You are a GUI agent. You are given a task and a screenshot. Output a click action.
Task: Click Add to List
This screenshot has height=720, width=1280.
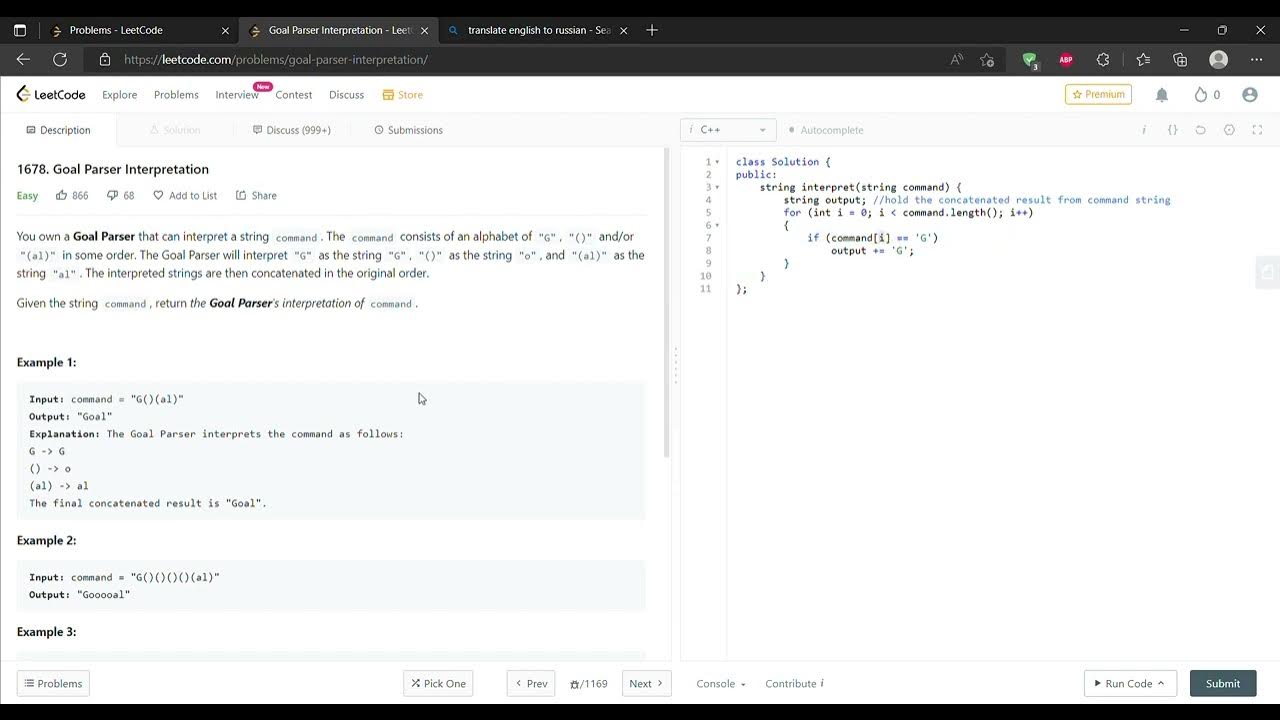coord(185,195)
